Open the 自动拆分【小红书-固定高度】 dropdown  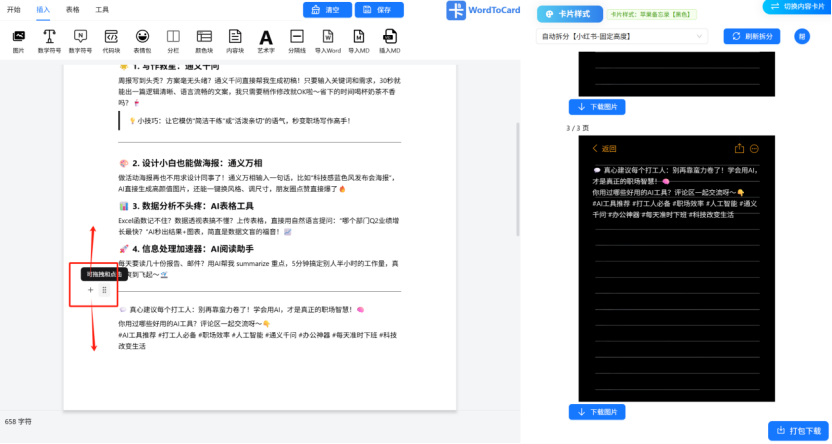point(622,37)
